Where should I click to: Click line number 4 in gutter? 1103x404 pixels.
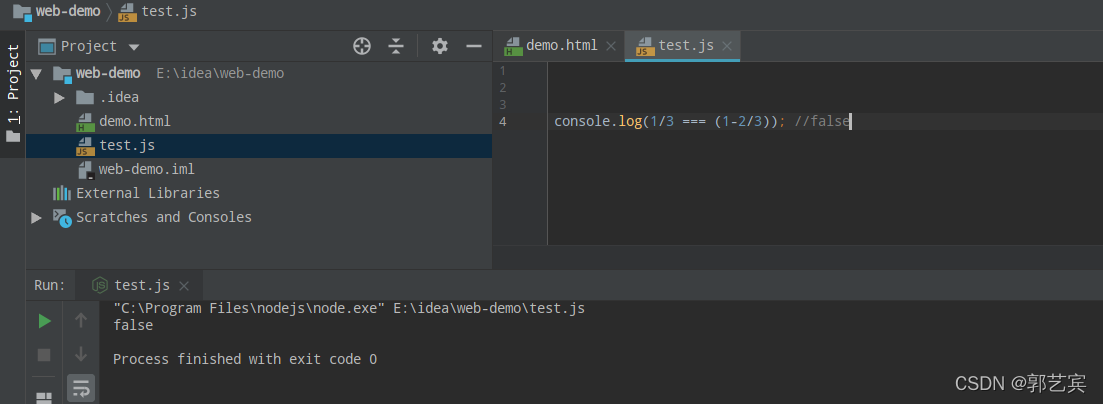pos(503,121)
